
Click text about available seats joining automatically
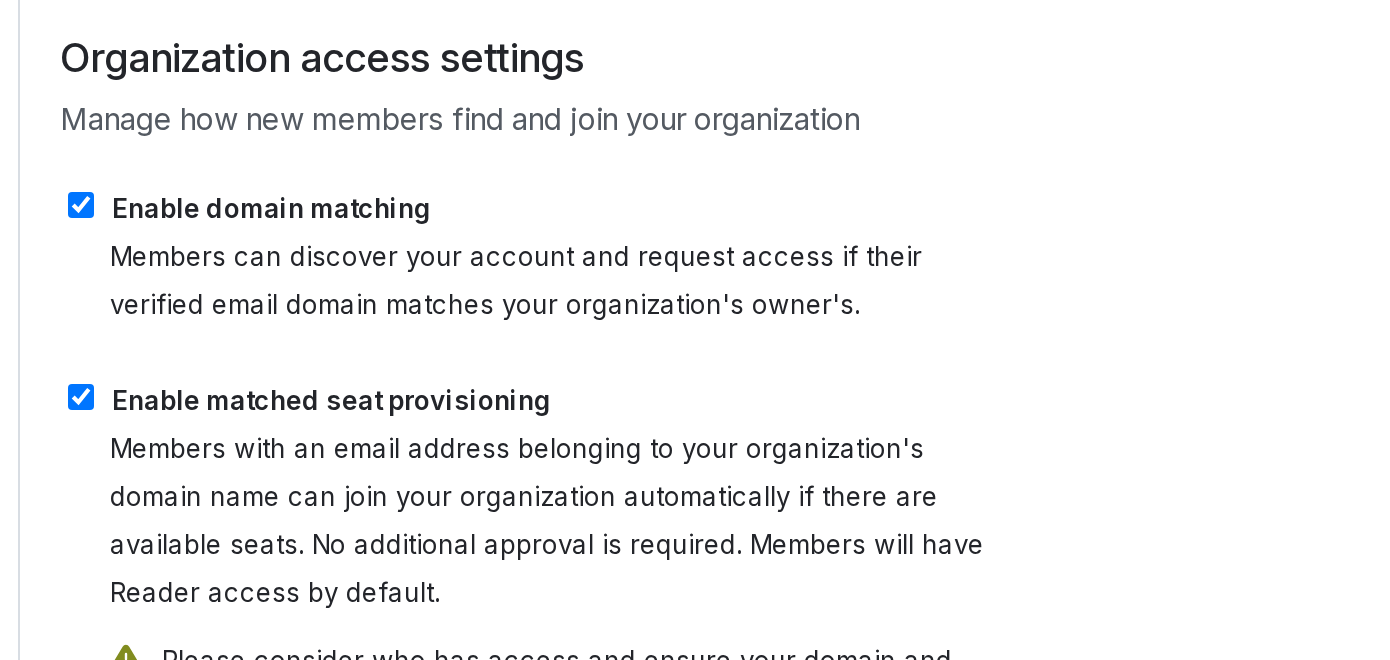point(523,497)
